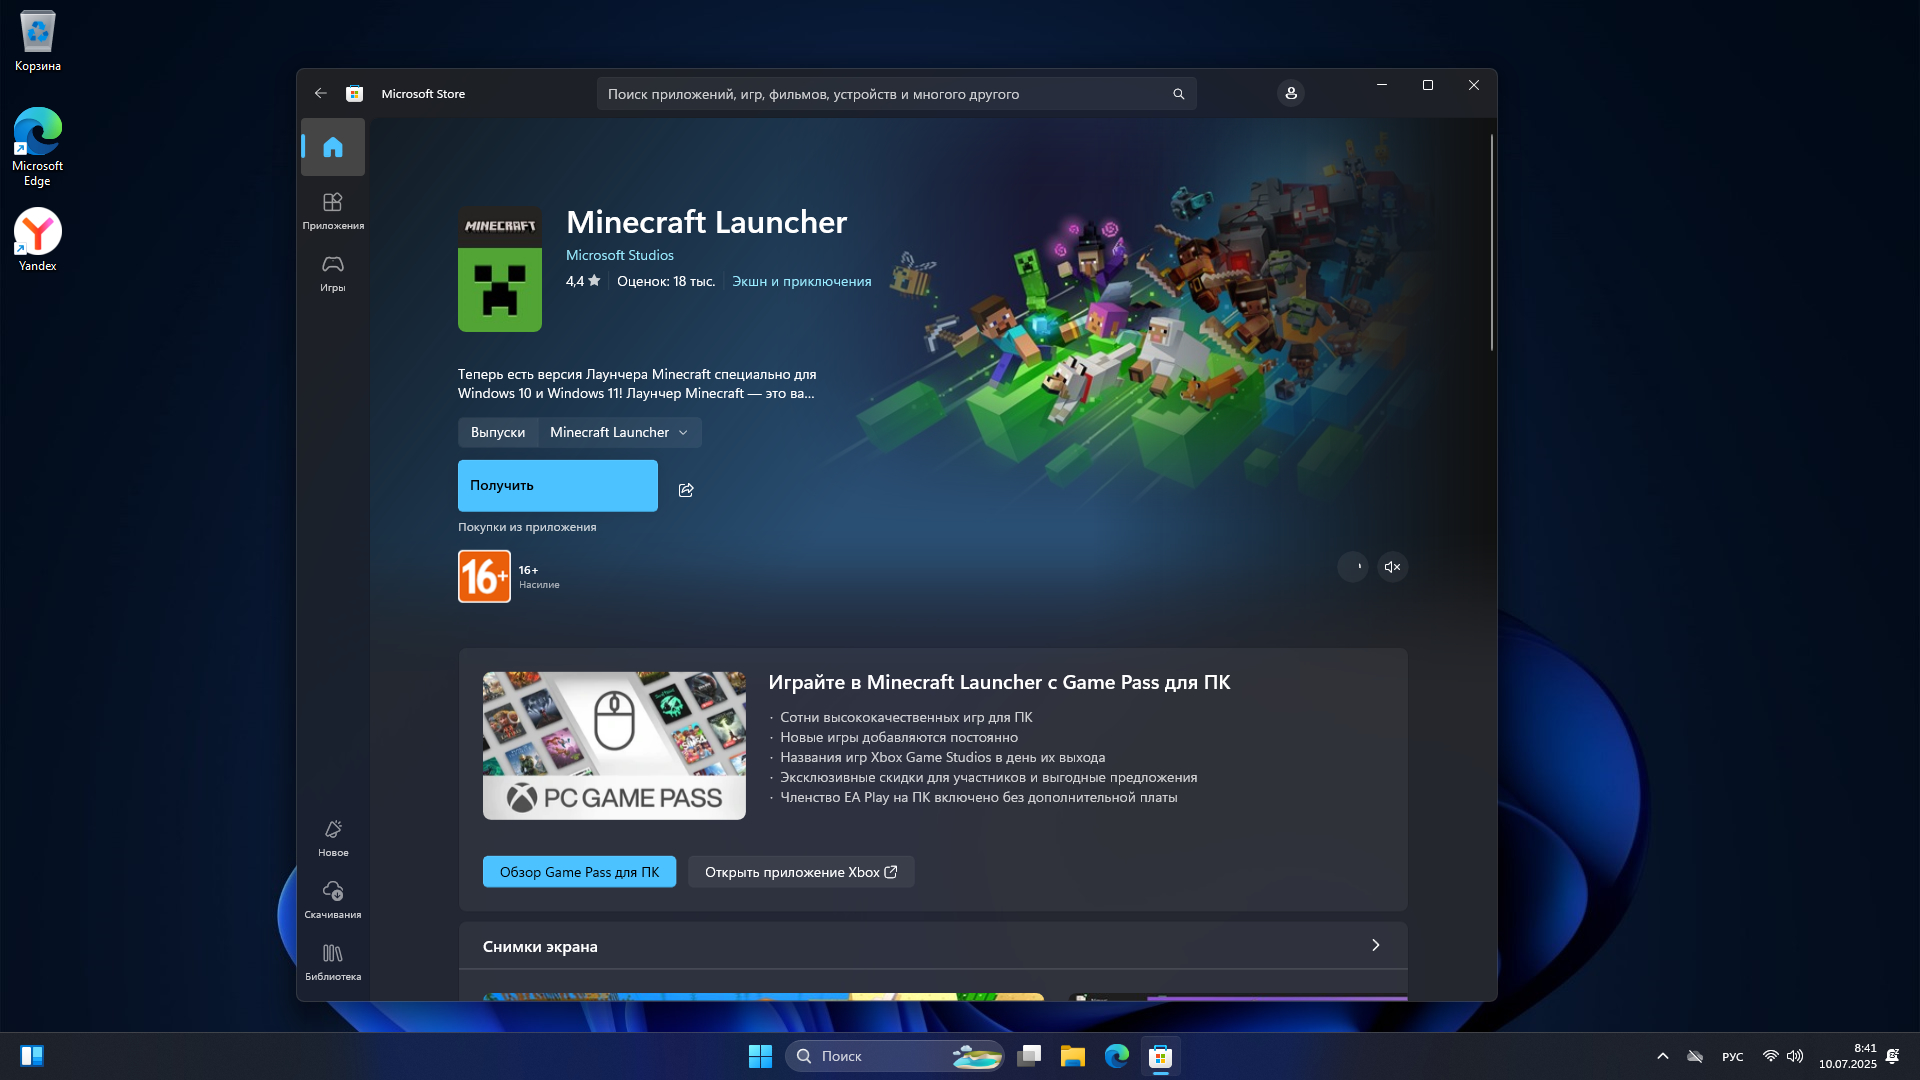The width and height of the screenshot is (1920, 1080).
Task: Click the PC Game Pass thumbnail
Action: click(x=614, y=746)
